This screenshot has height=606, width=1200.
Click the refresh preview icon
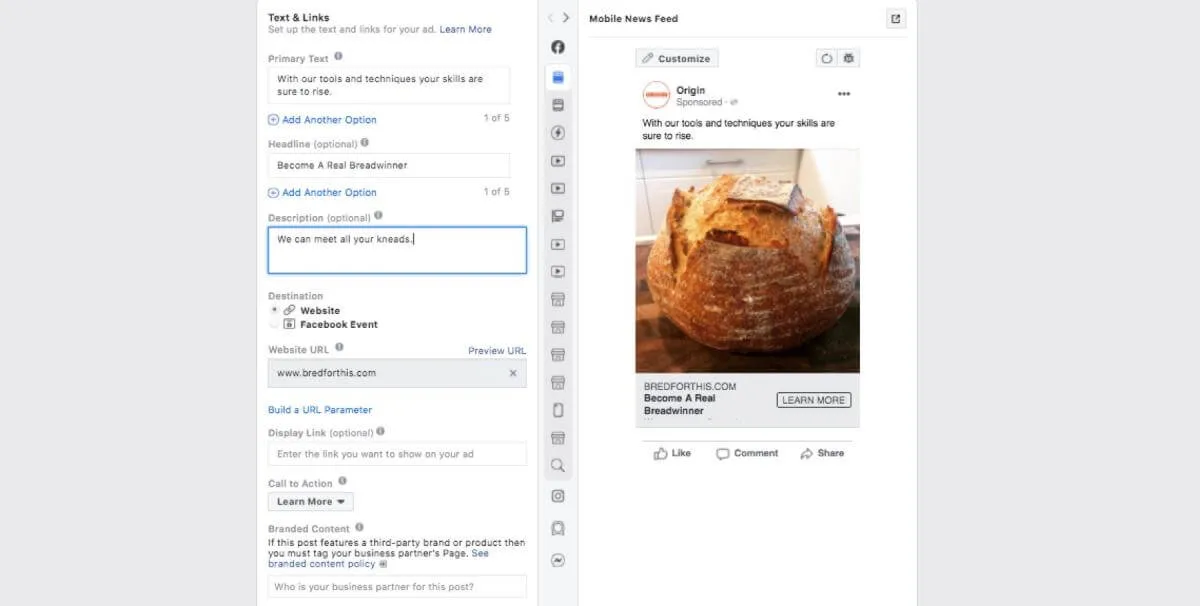coord(827,58)
